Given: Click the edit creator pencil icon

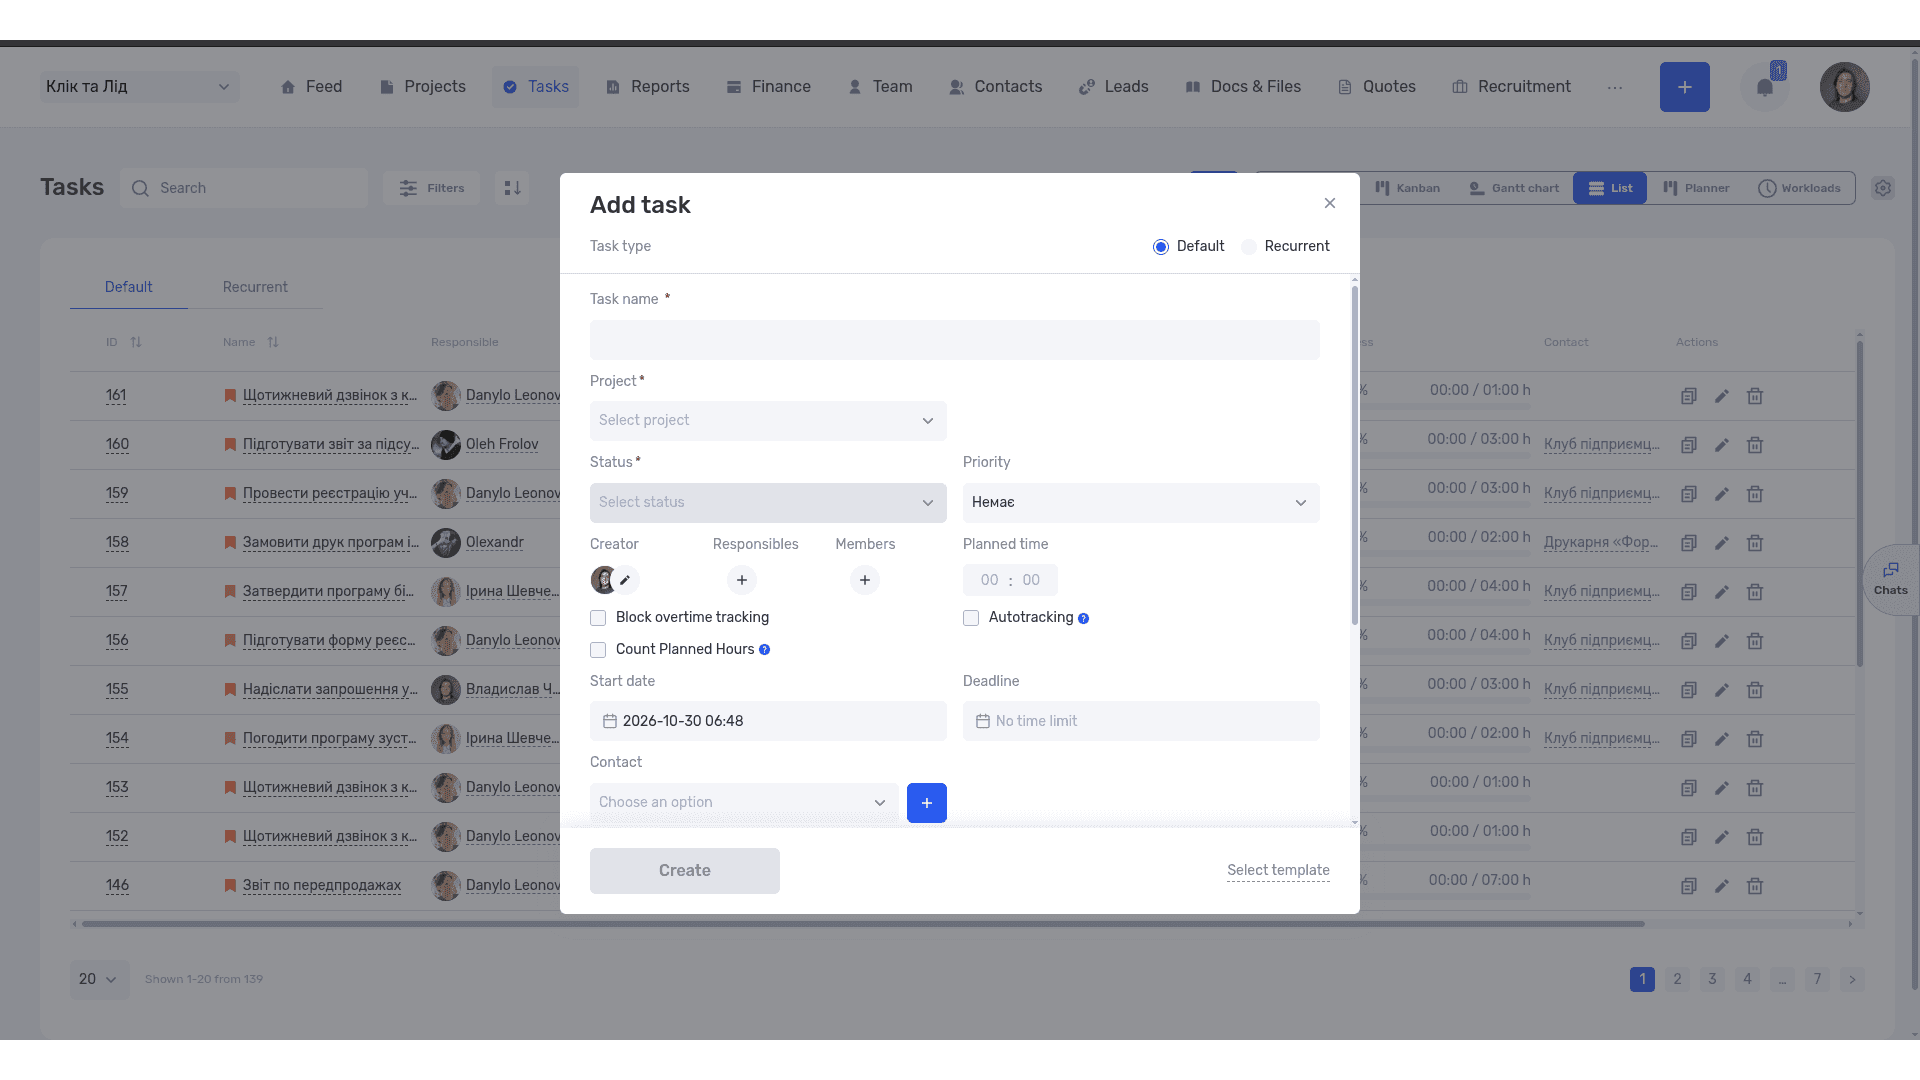Looking at the screenshot, I should tap(625, 580).
